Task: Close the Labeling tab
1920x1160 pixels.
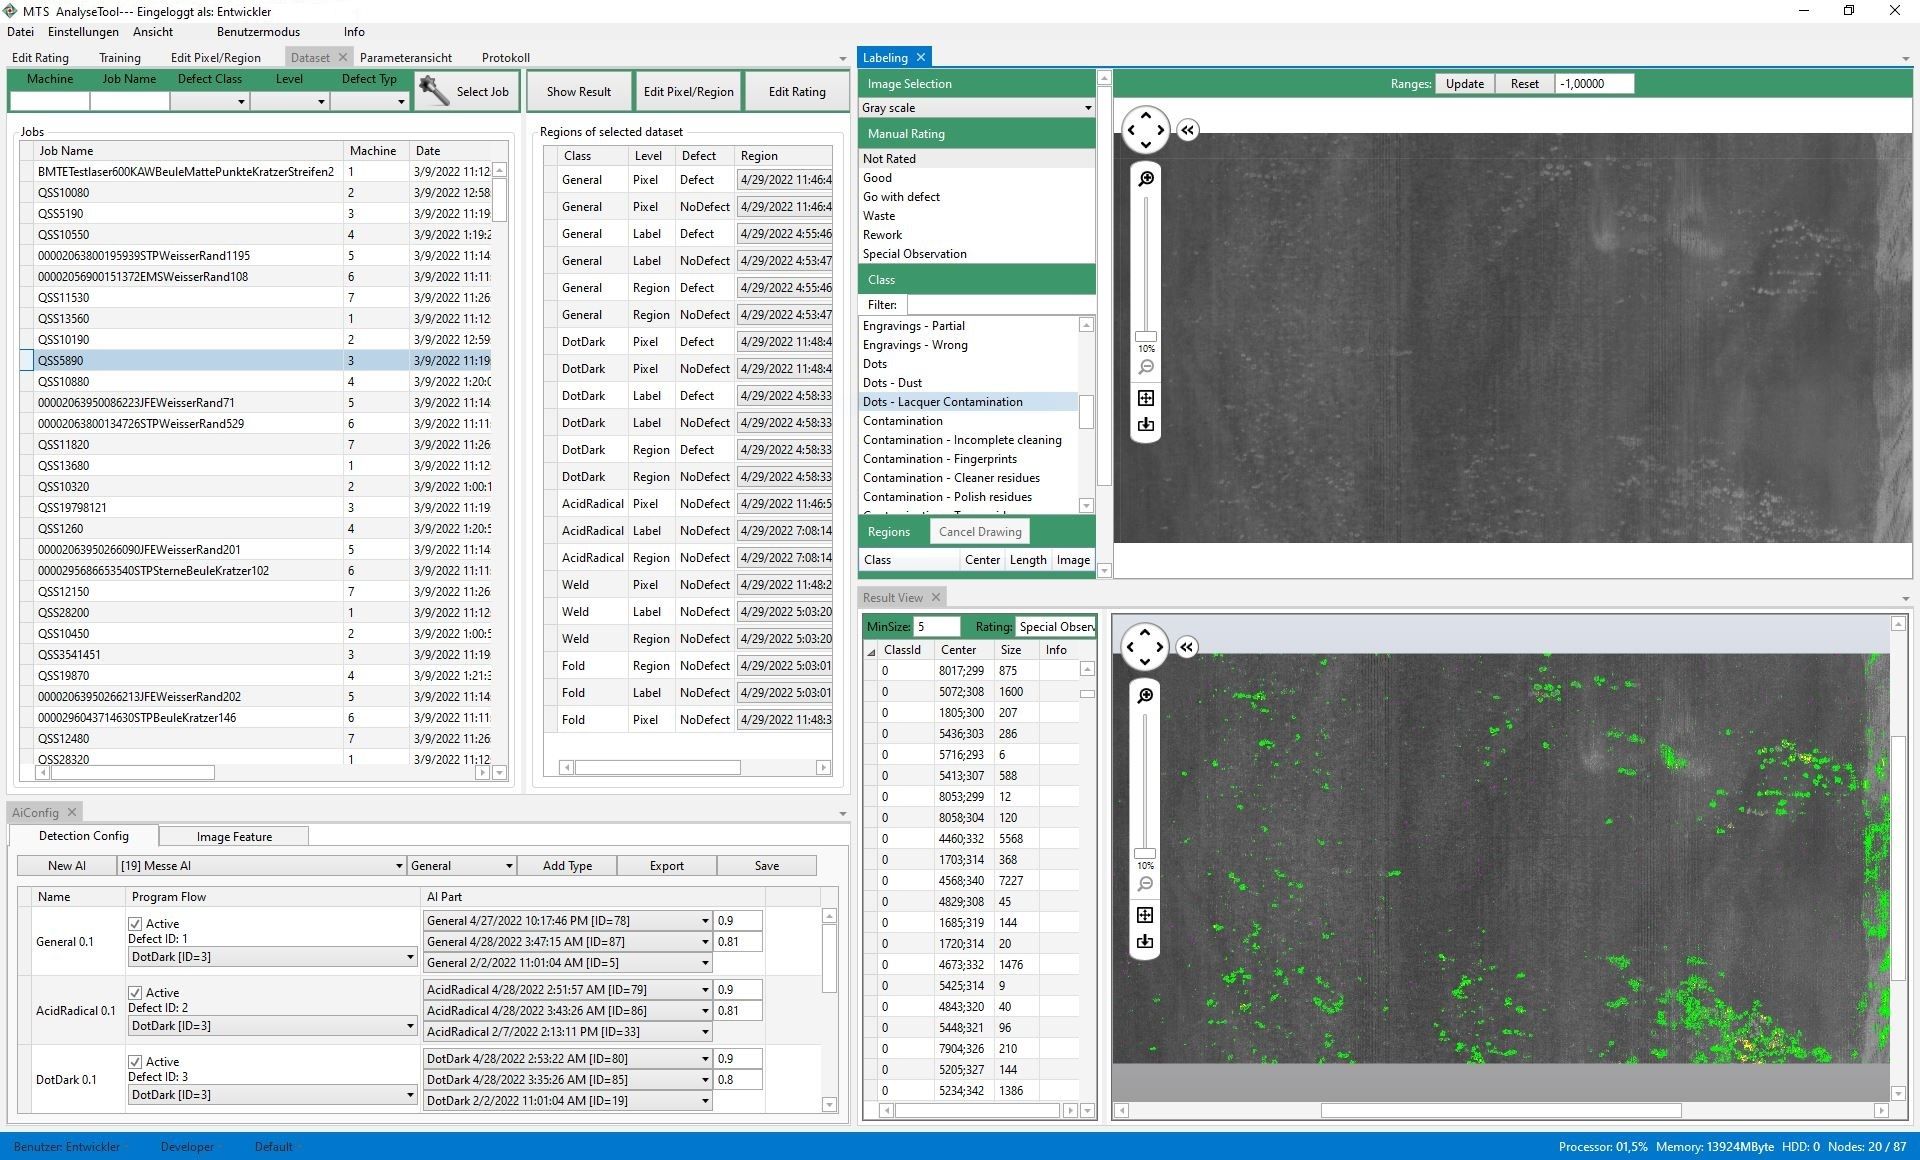Action: tap(921, 57)
